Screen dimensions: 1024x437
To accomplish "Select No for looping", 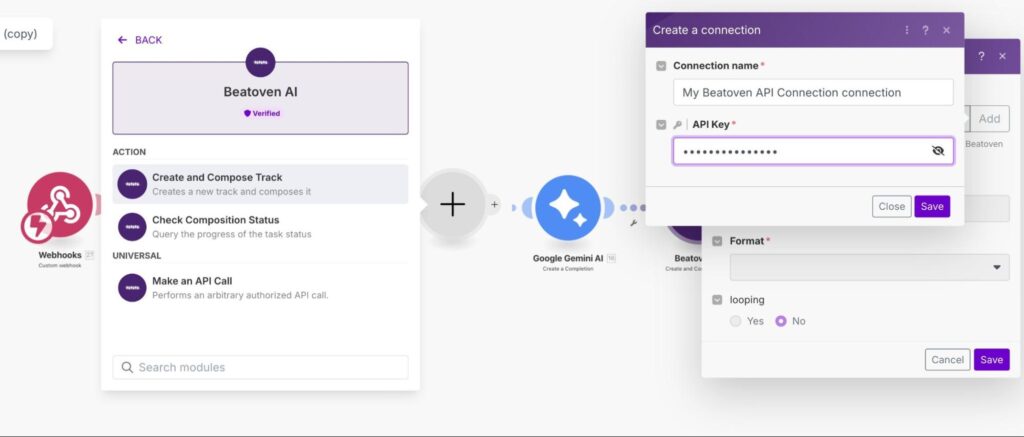I will click(780, 321).
